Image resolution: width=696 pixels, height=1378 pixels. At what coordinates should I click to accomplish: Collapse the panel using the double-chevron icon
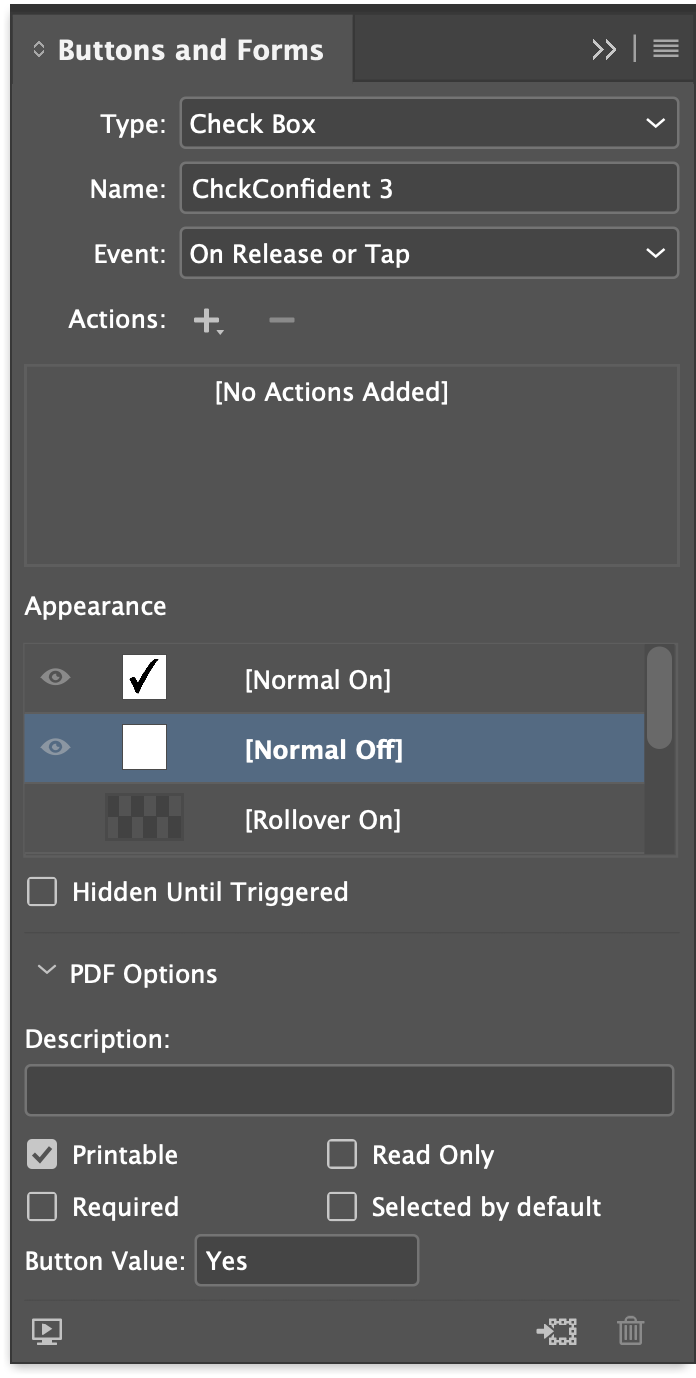pos(604,47)
